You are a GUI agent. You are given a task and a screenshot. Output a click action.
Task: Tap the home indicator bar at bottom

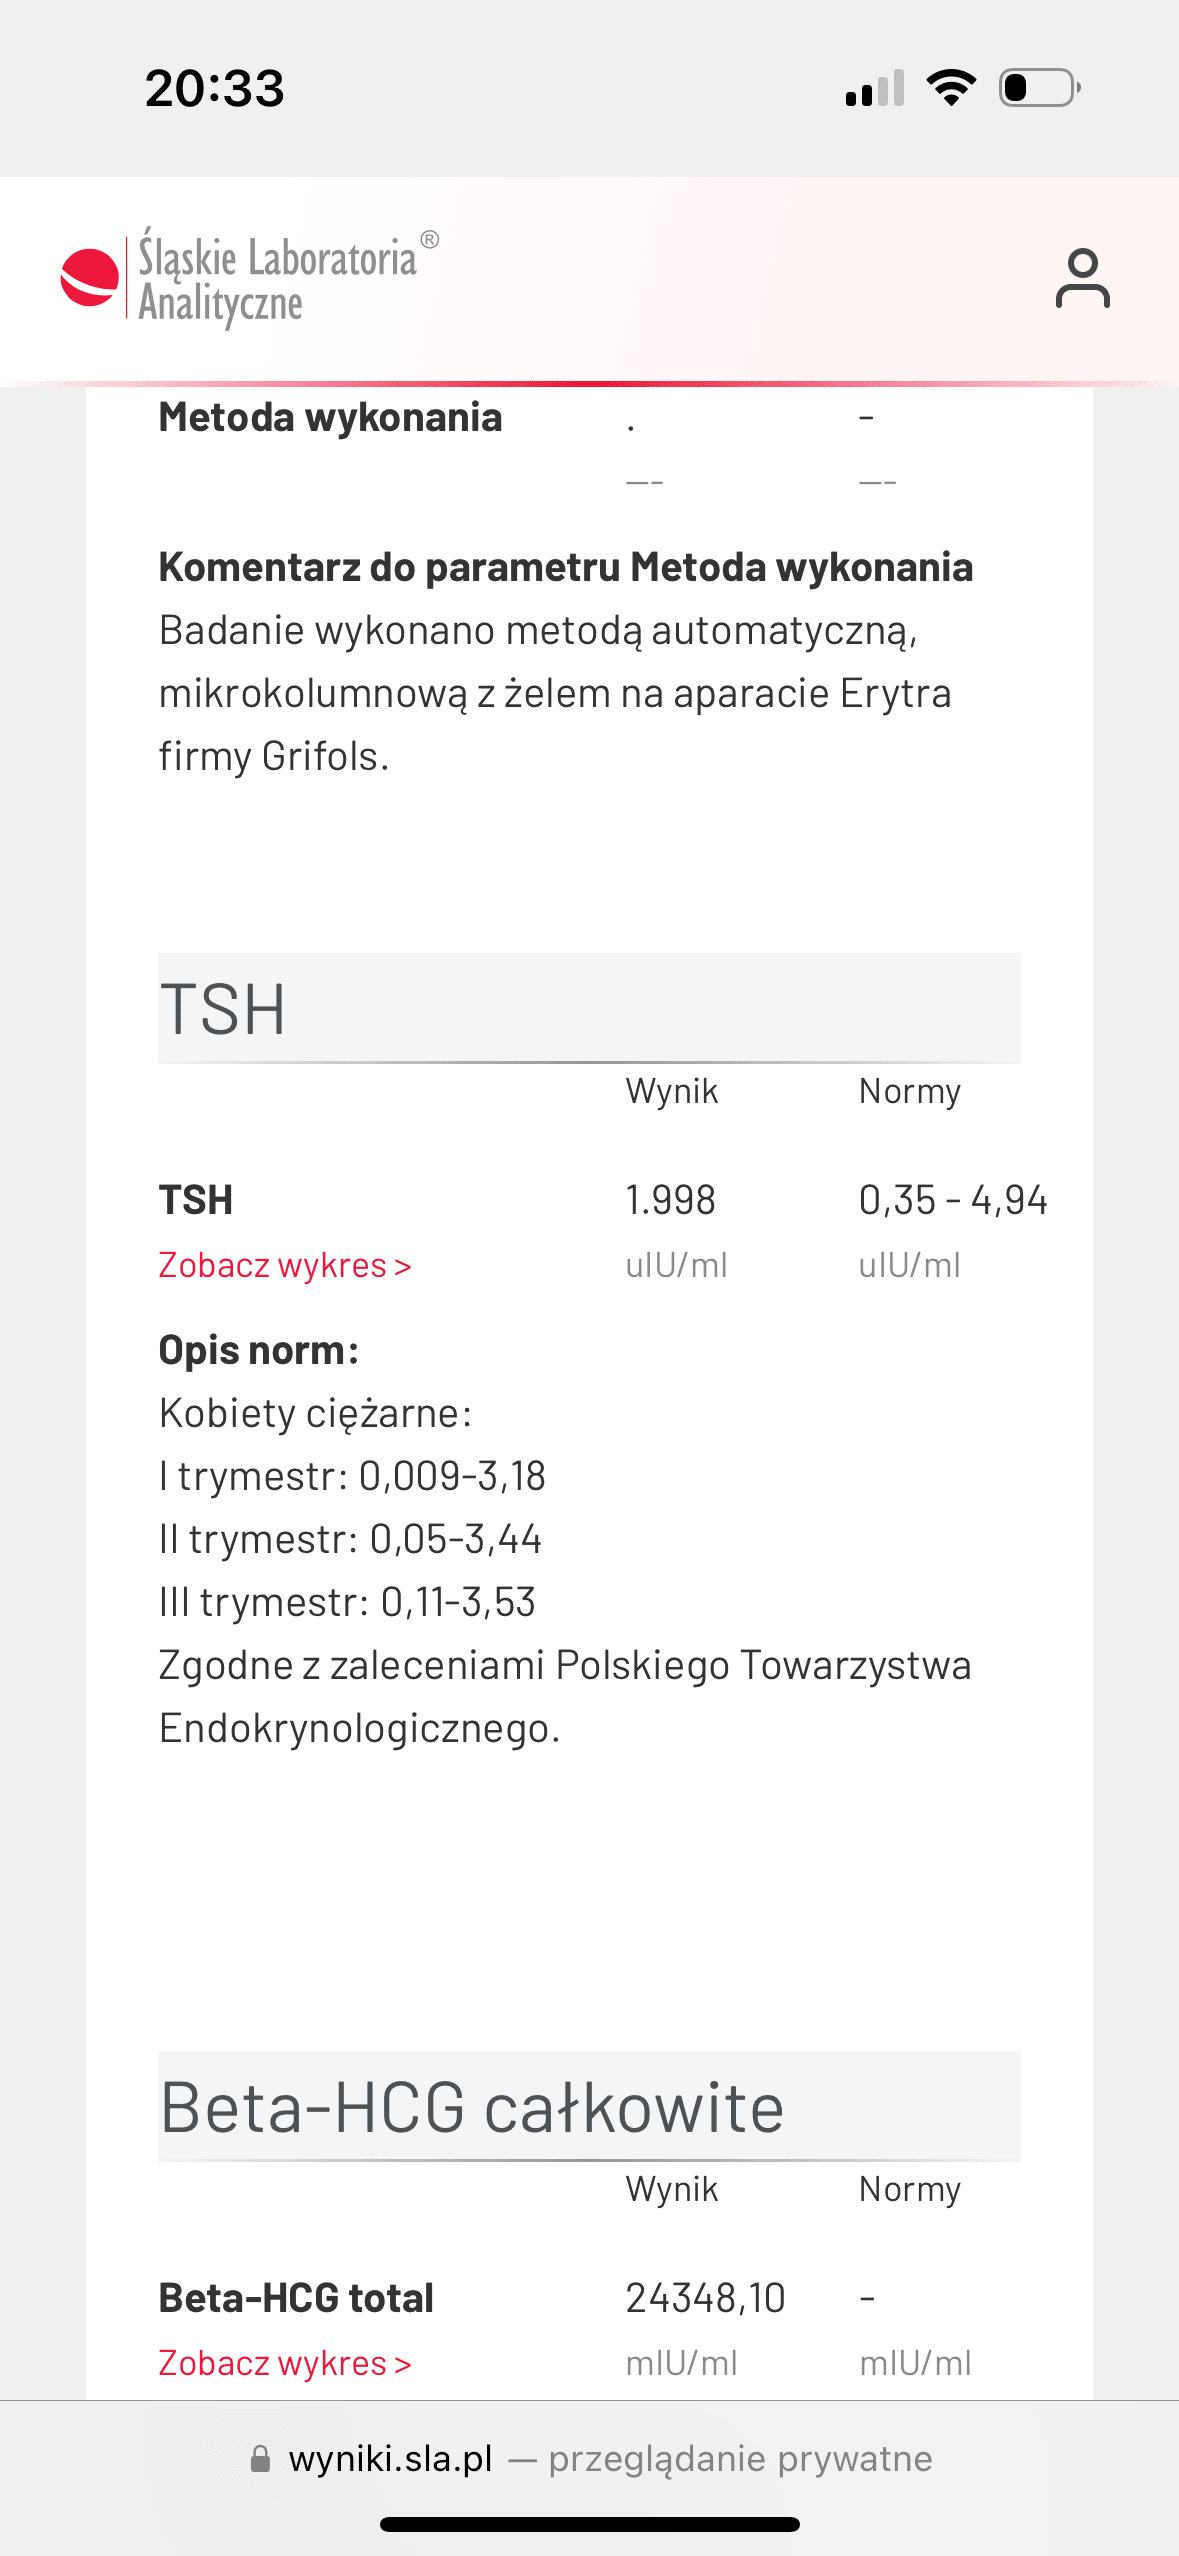tap(590, 2524)
